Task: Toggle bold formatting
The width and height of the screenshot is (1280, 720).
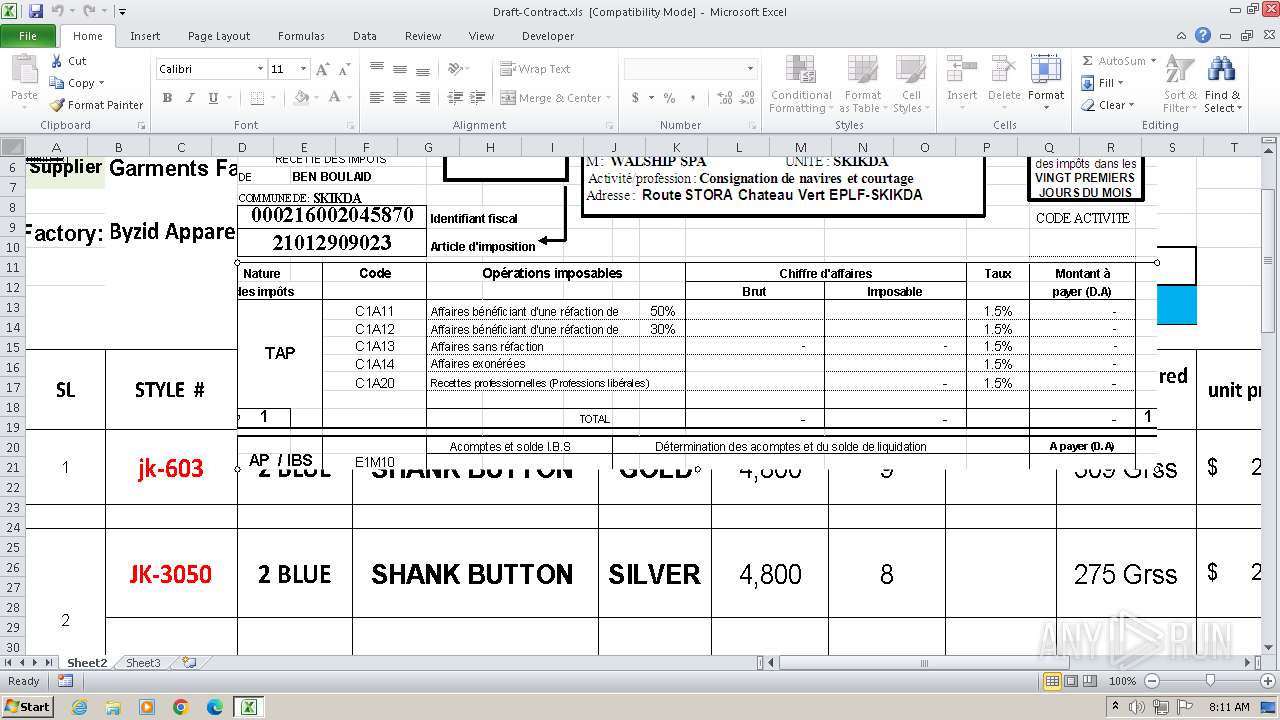Action: click(x=167, y=98)
